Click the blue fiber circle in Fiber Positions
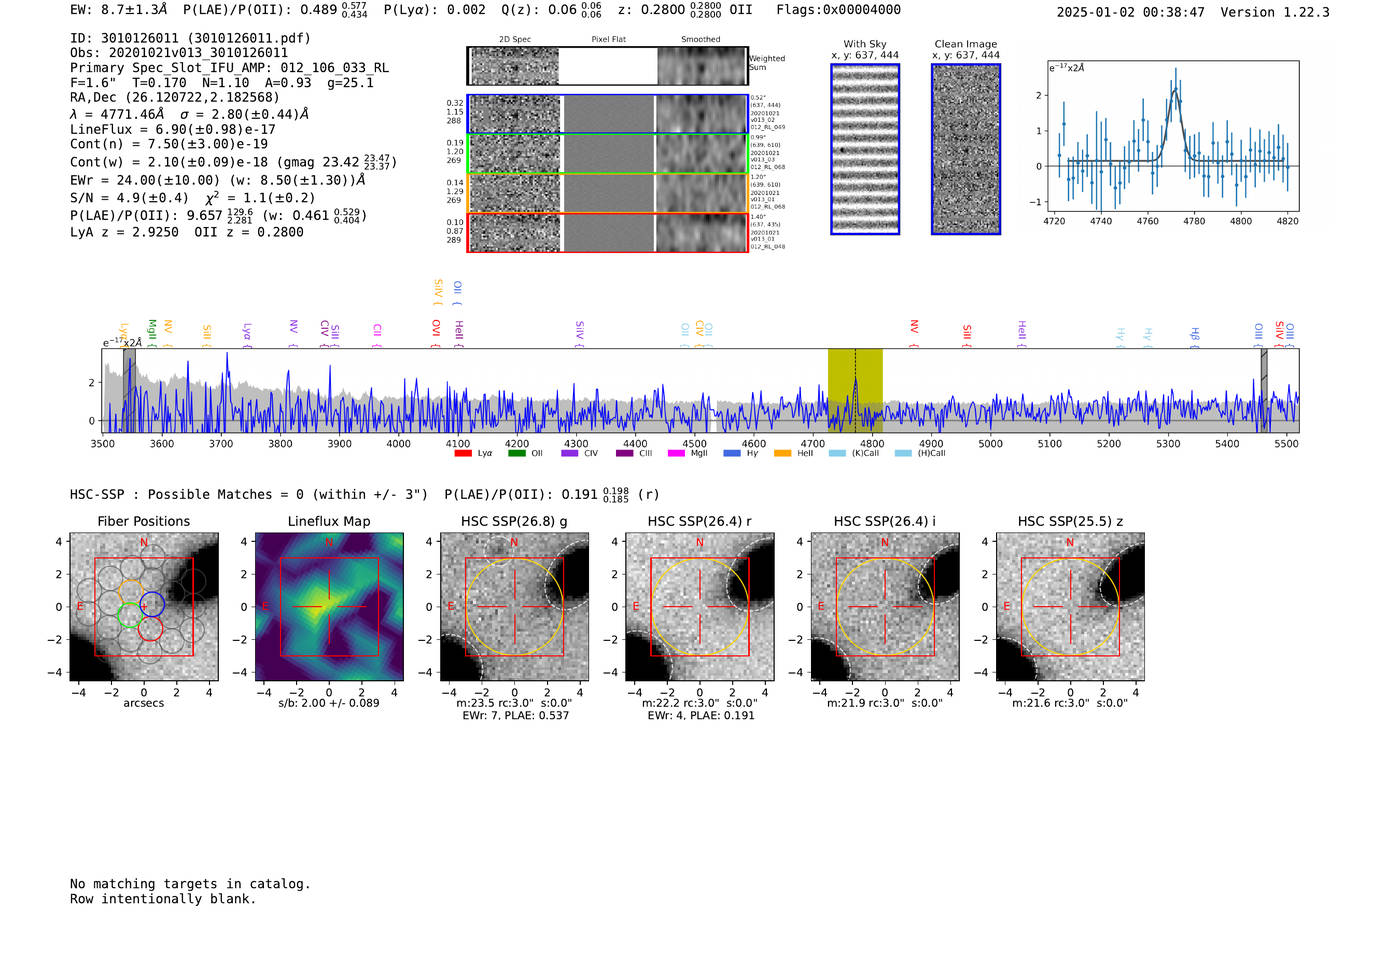Image resolution: width=1400 pixels, height=953 pixels. coord(152,604)
